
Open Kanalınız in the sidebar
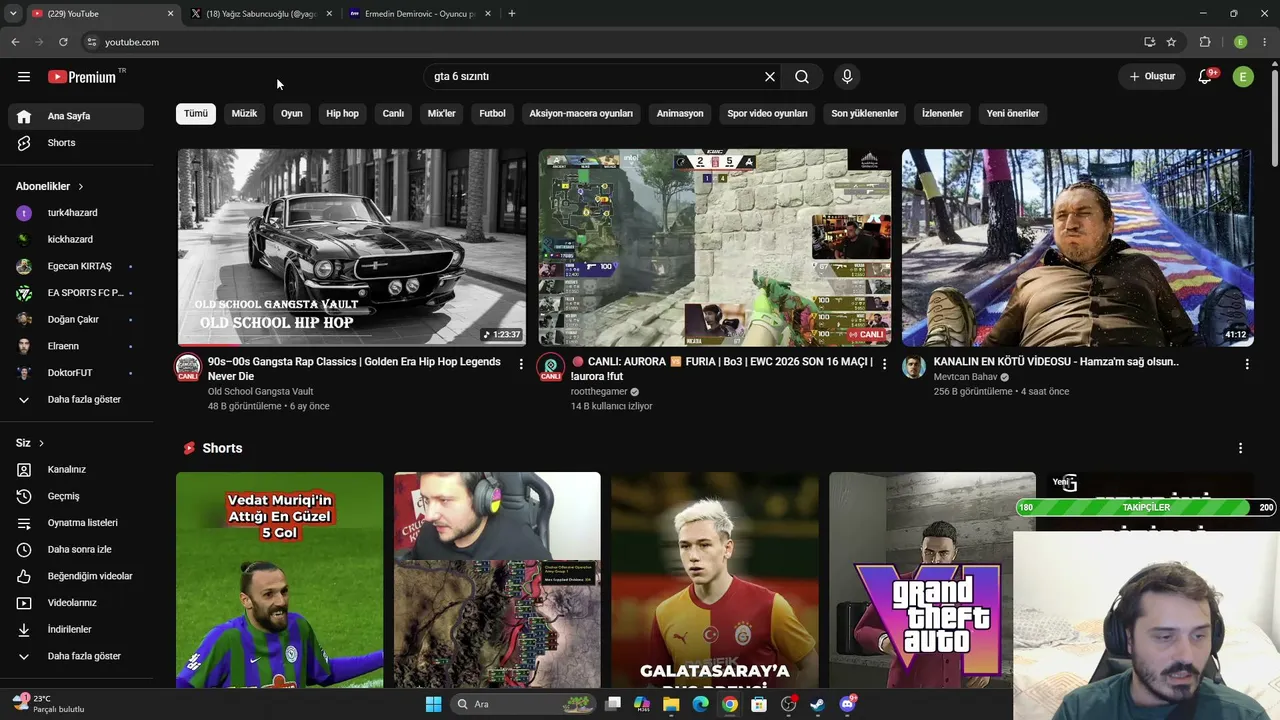point(76,469)
